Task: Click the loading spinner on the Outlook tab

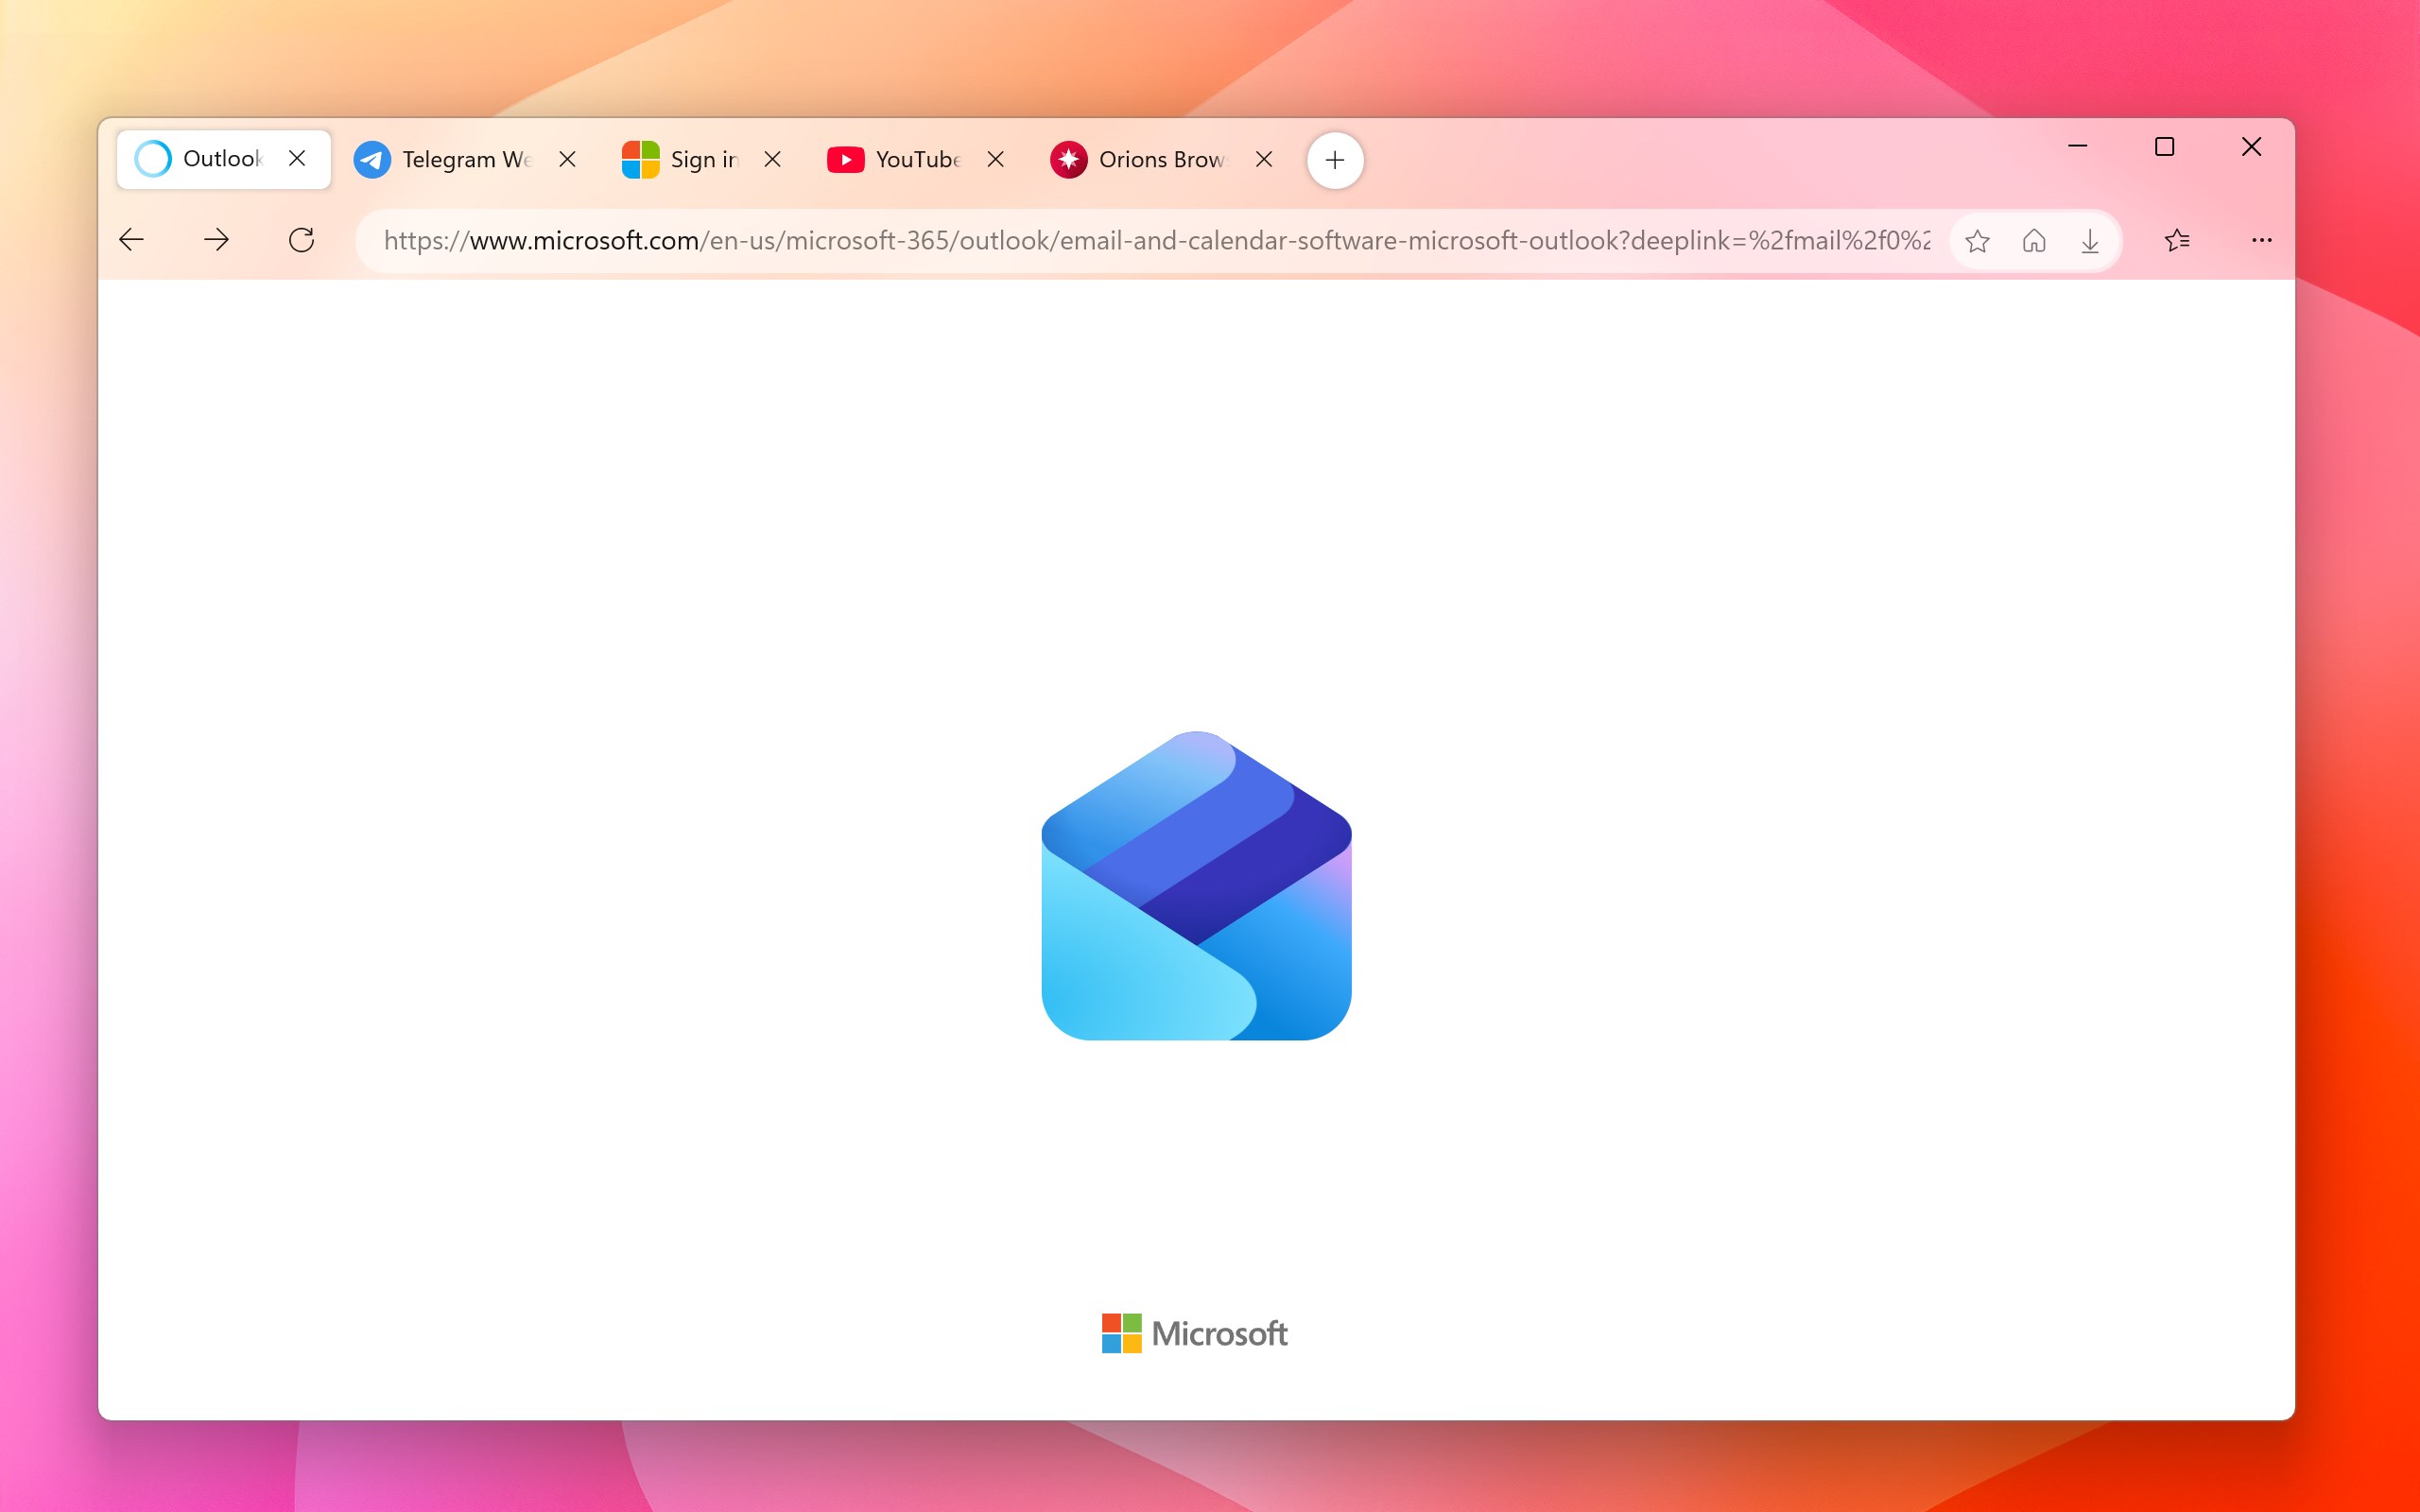Action: [x=152, y=158]
